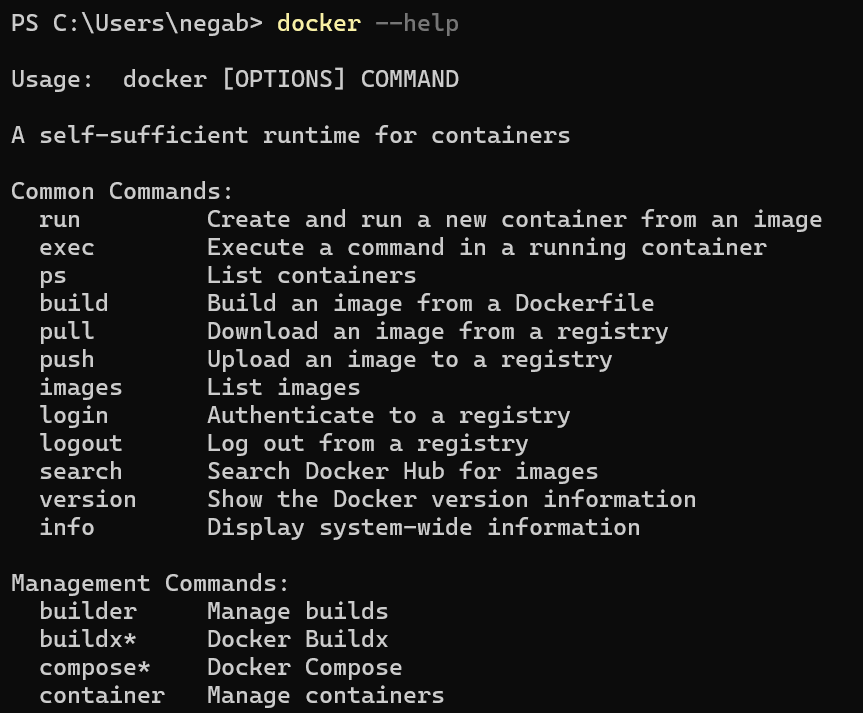
Task: Click the 'run' command name
Action: [60, 220]
